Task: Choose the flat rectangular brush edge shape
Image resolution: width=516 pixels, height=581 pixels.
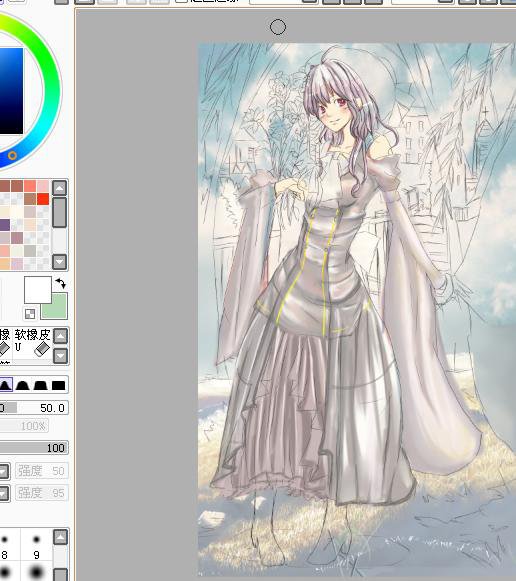Action: [x=59, y=385]
